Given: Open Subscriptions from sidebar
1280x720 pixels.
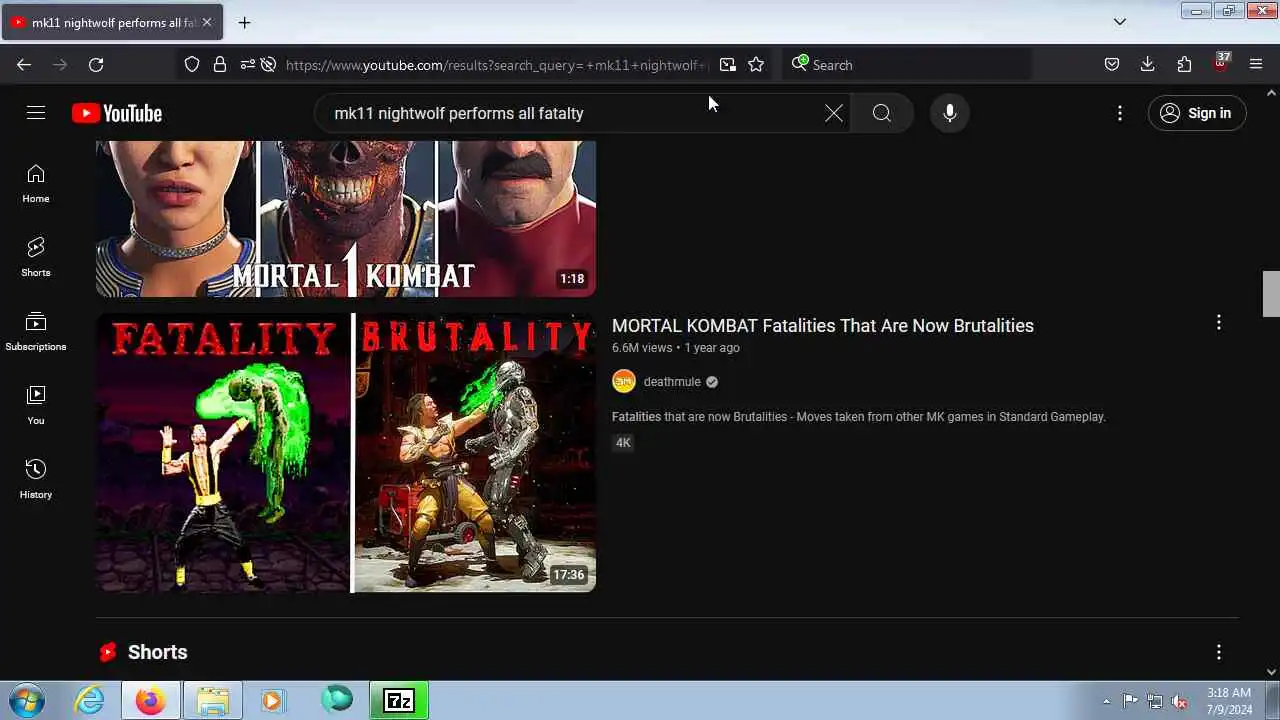Looking at the screenshot, I should 36,332.
